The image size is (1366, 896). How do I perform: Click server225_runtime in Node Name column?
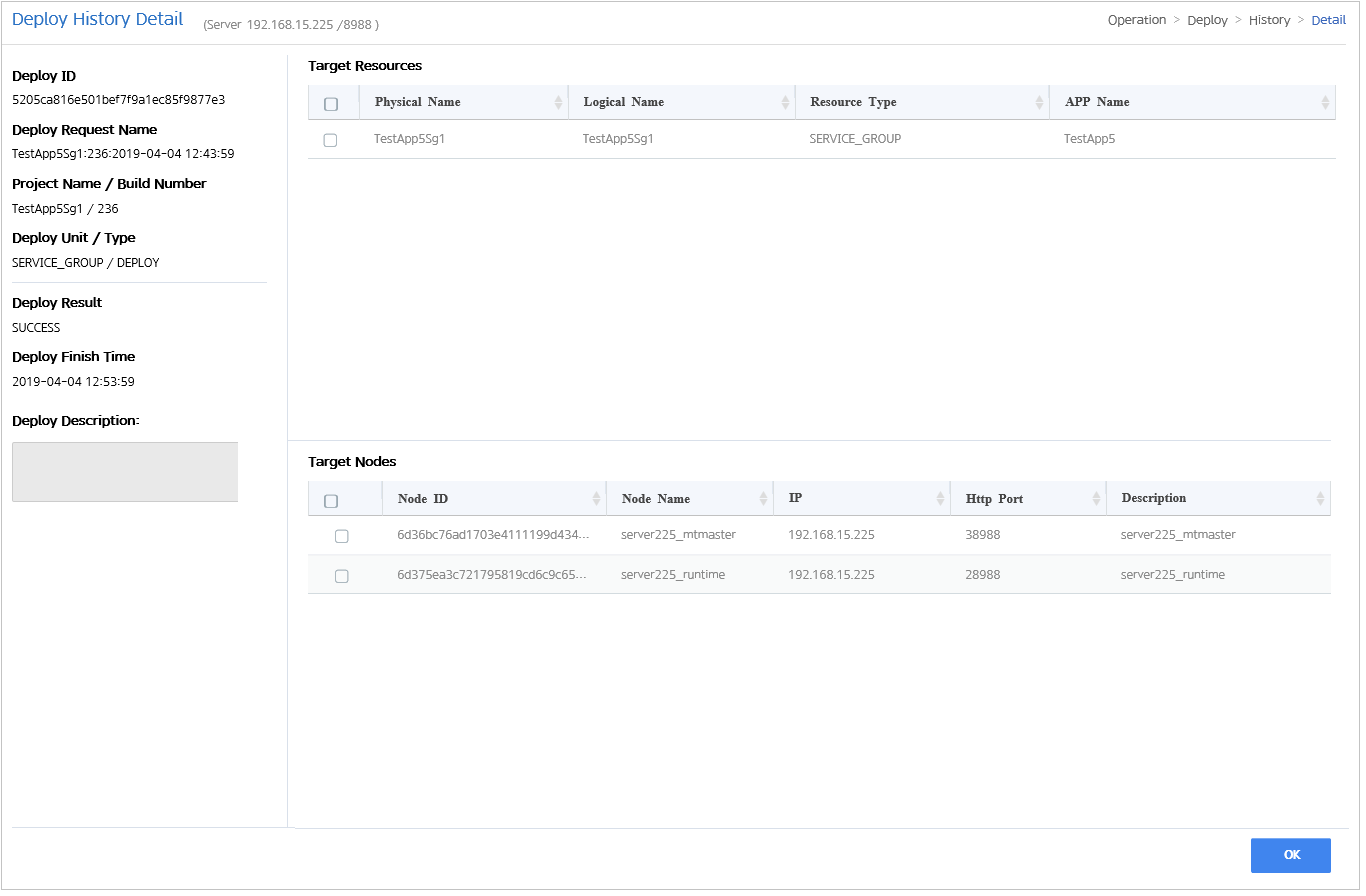[673, 575]
